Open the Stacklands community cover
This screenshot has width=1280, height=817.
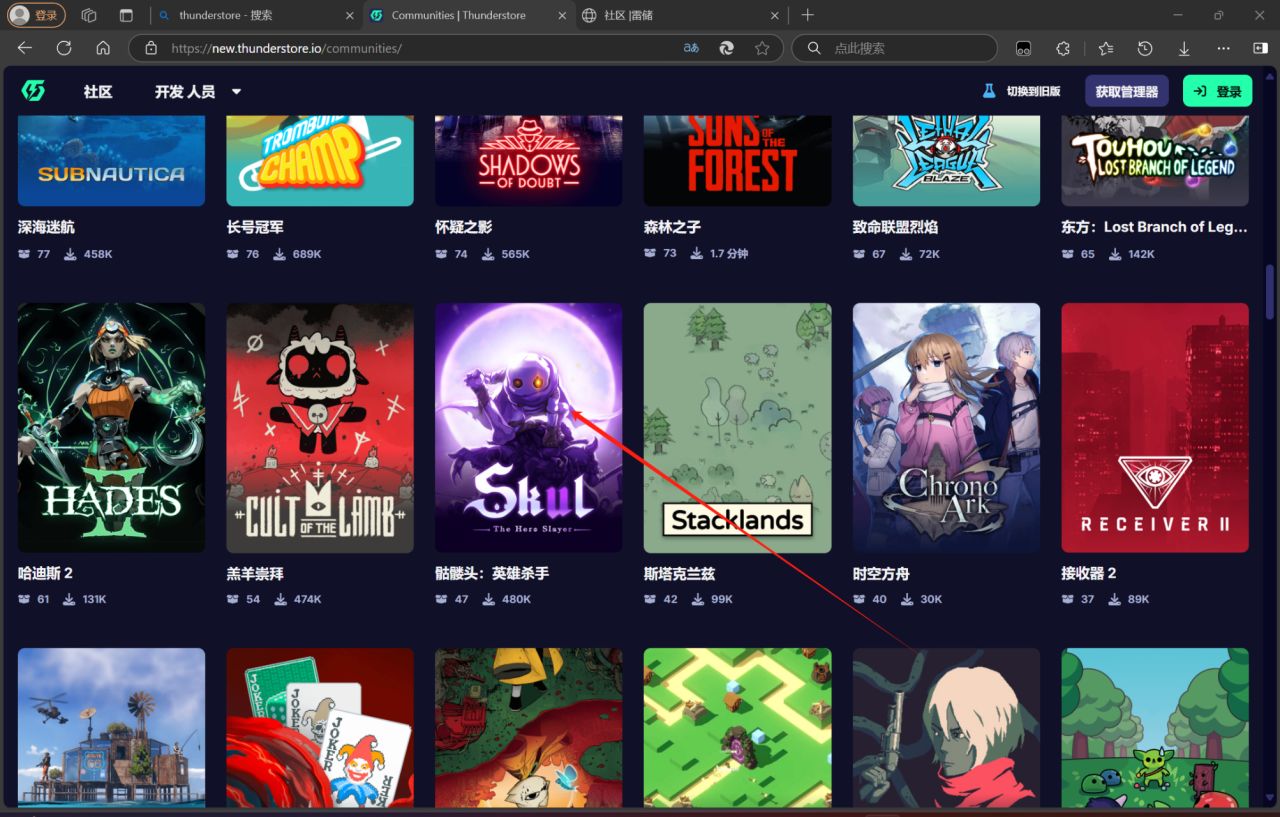[738, 428]
